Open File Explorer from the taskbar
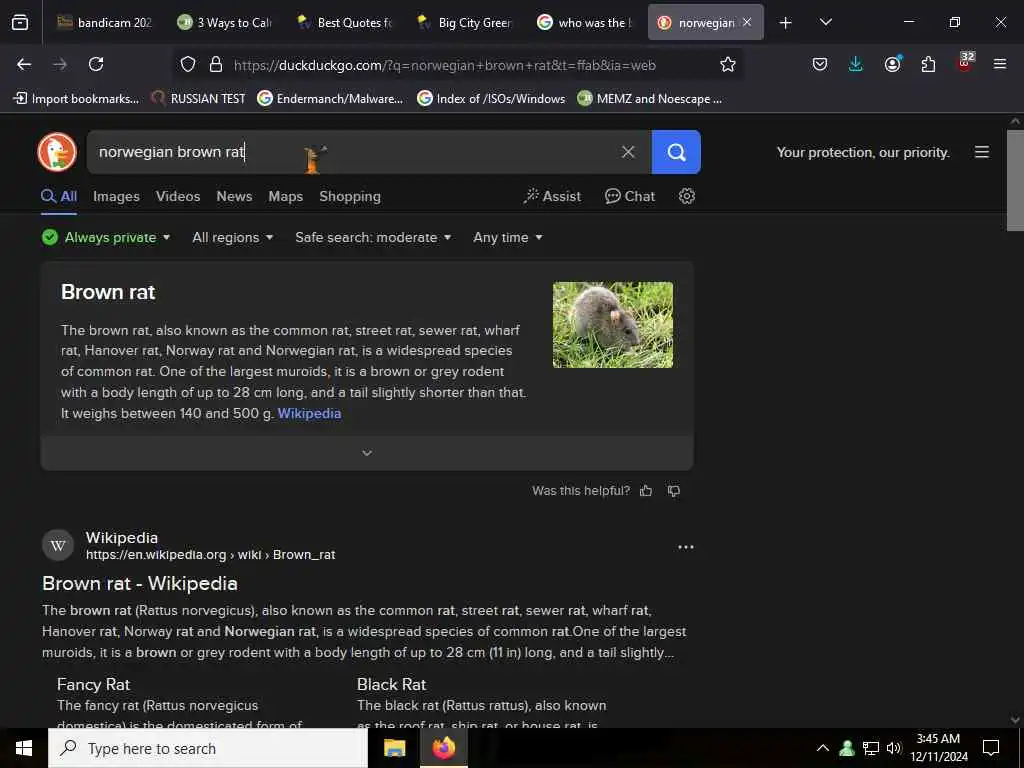 point(394,748)
